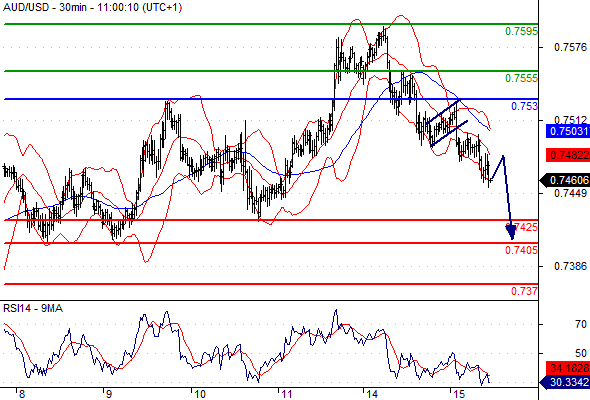Click the 0.737 support level label
Viewport: 590px width, 400px height.
coord(524,291)
